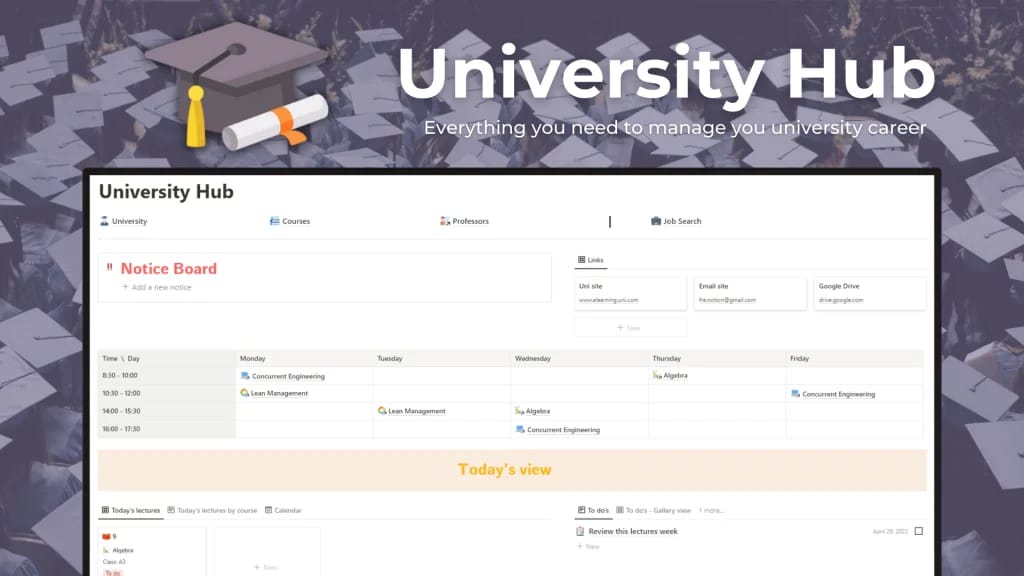
Task: Open the Email site link card
Action: (x=750, y=293)
